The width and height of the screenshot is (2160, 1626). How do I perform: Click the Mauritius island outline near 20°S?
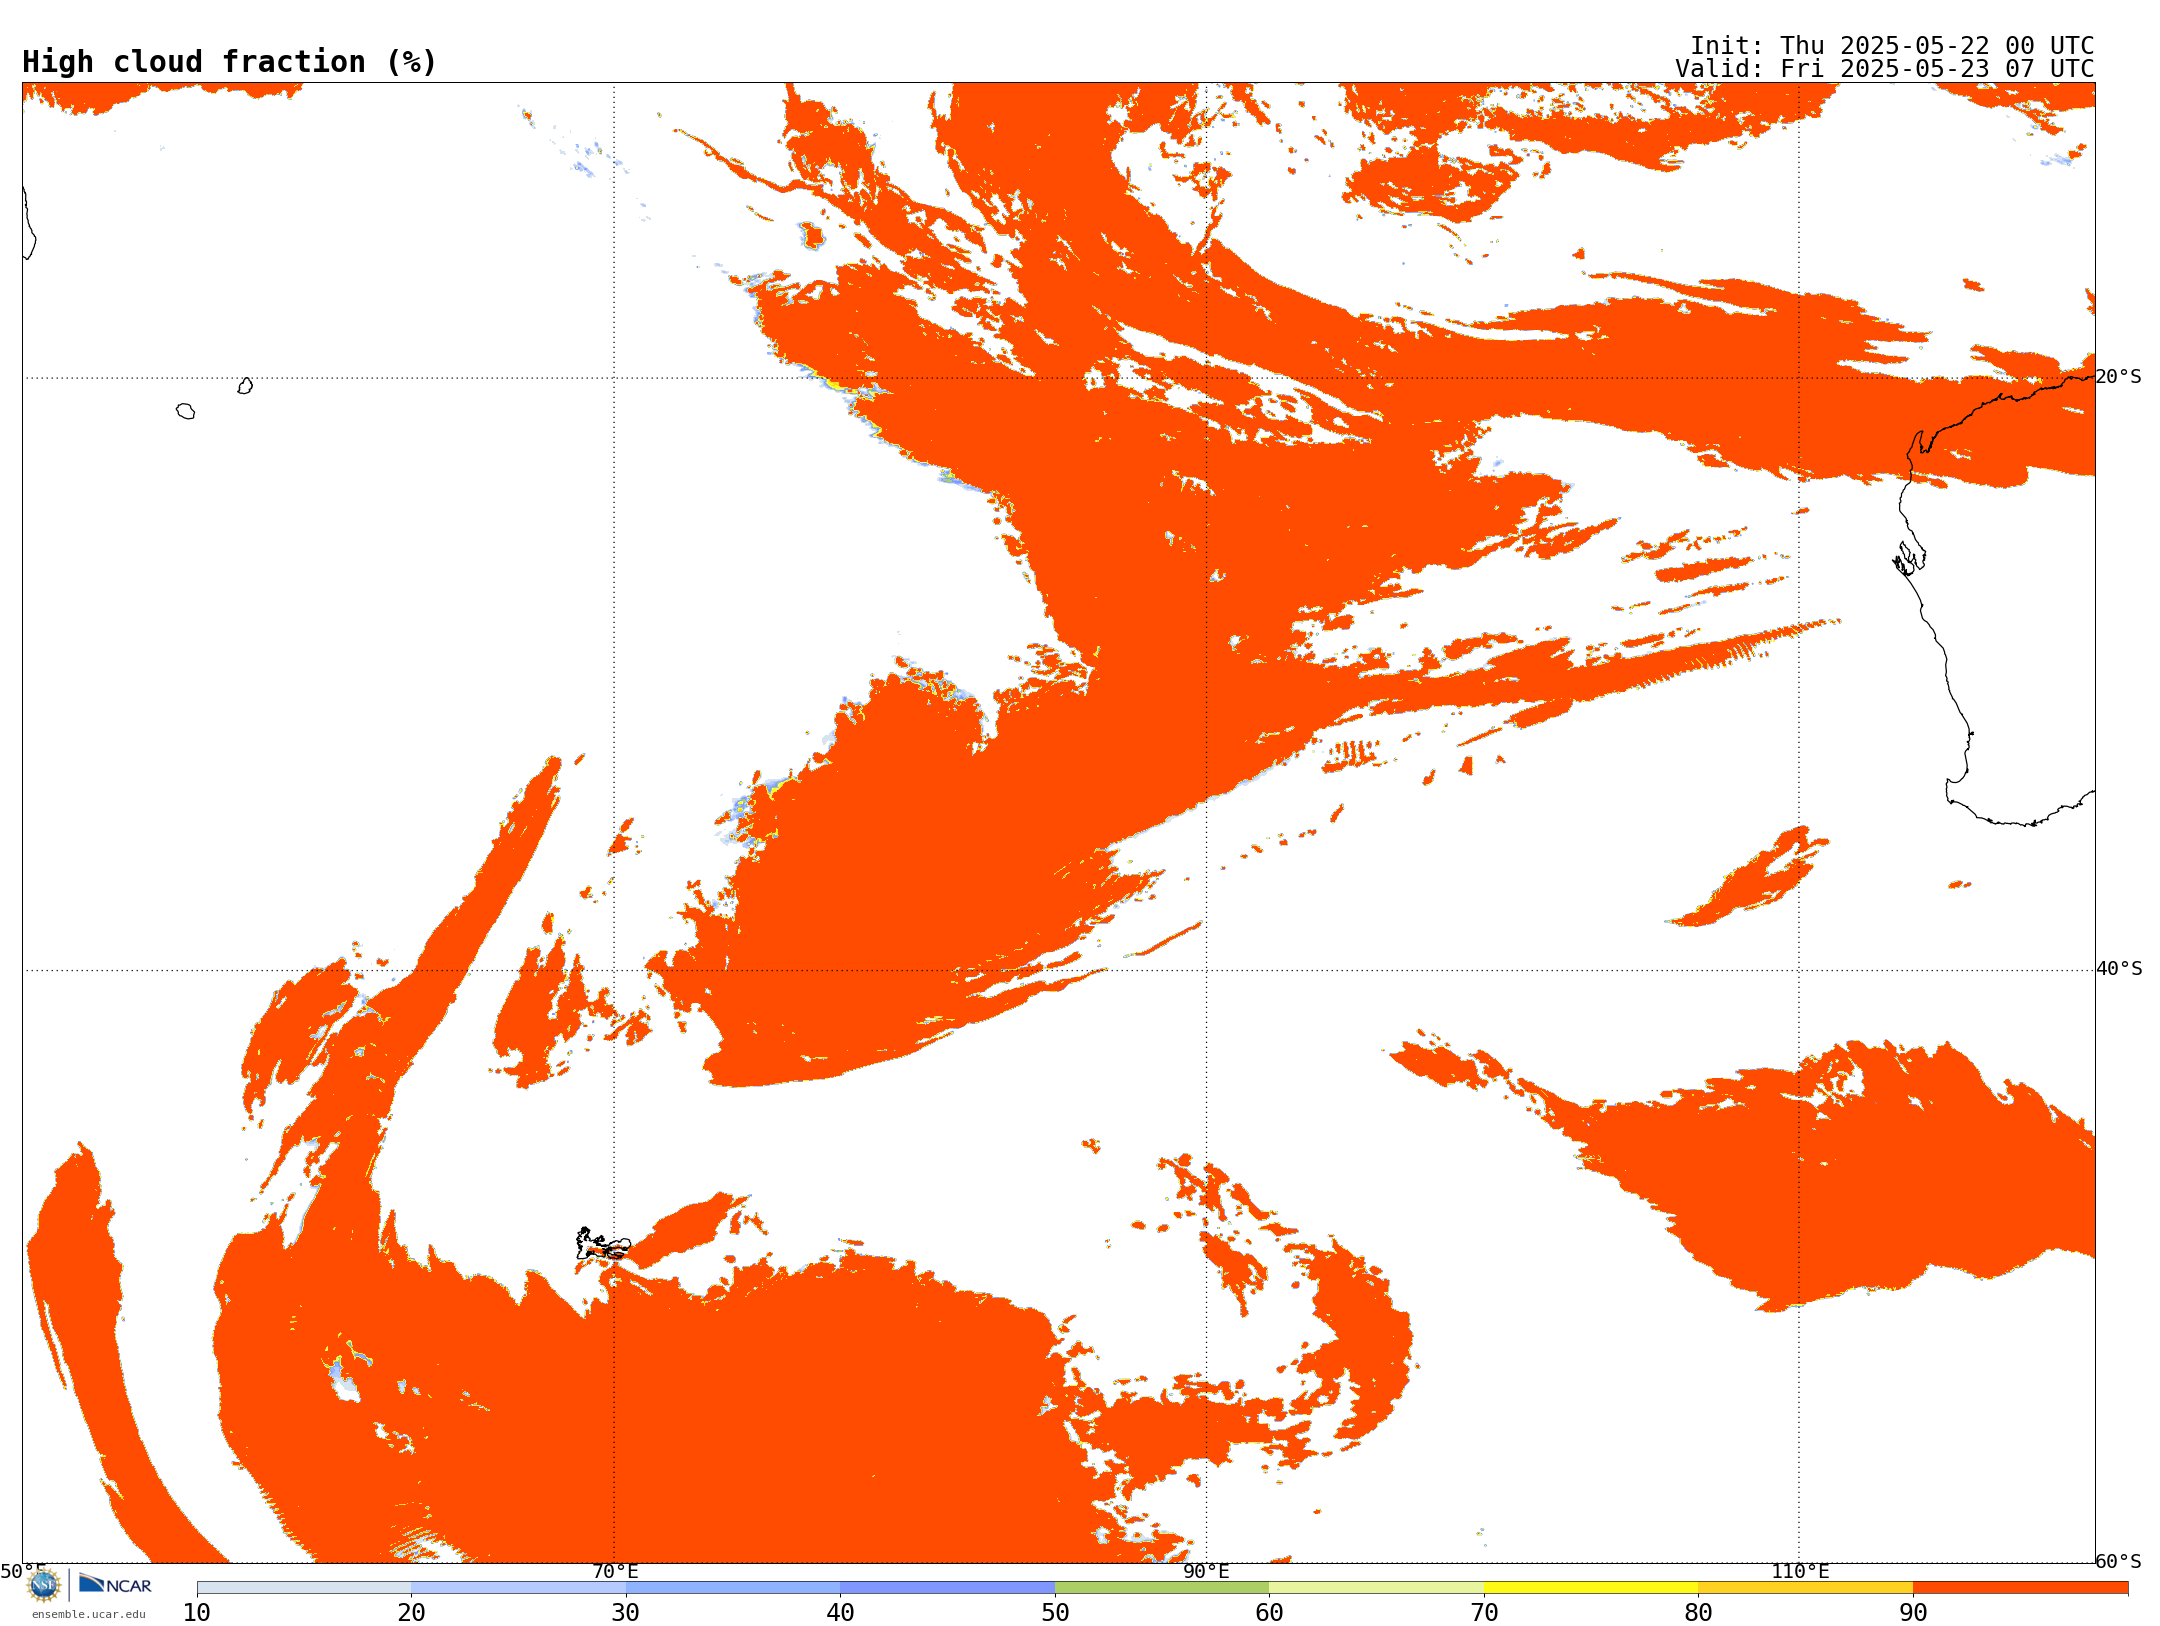(x=245, y=386)
